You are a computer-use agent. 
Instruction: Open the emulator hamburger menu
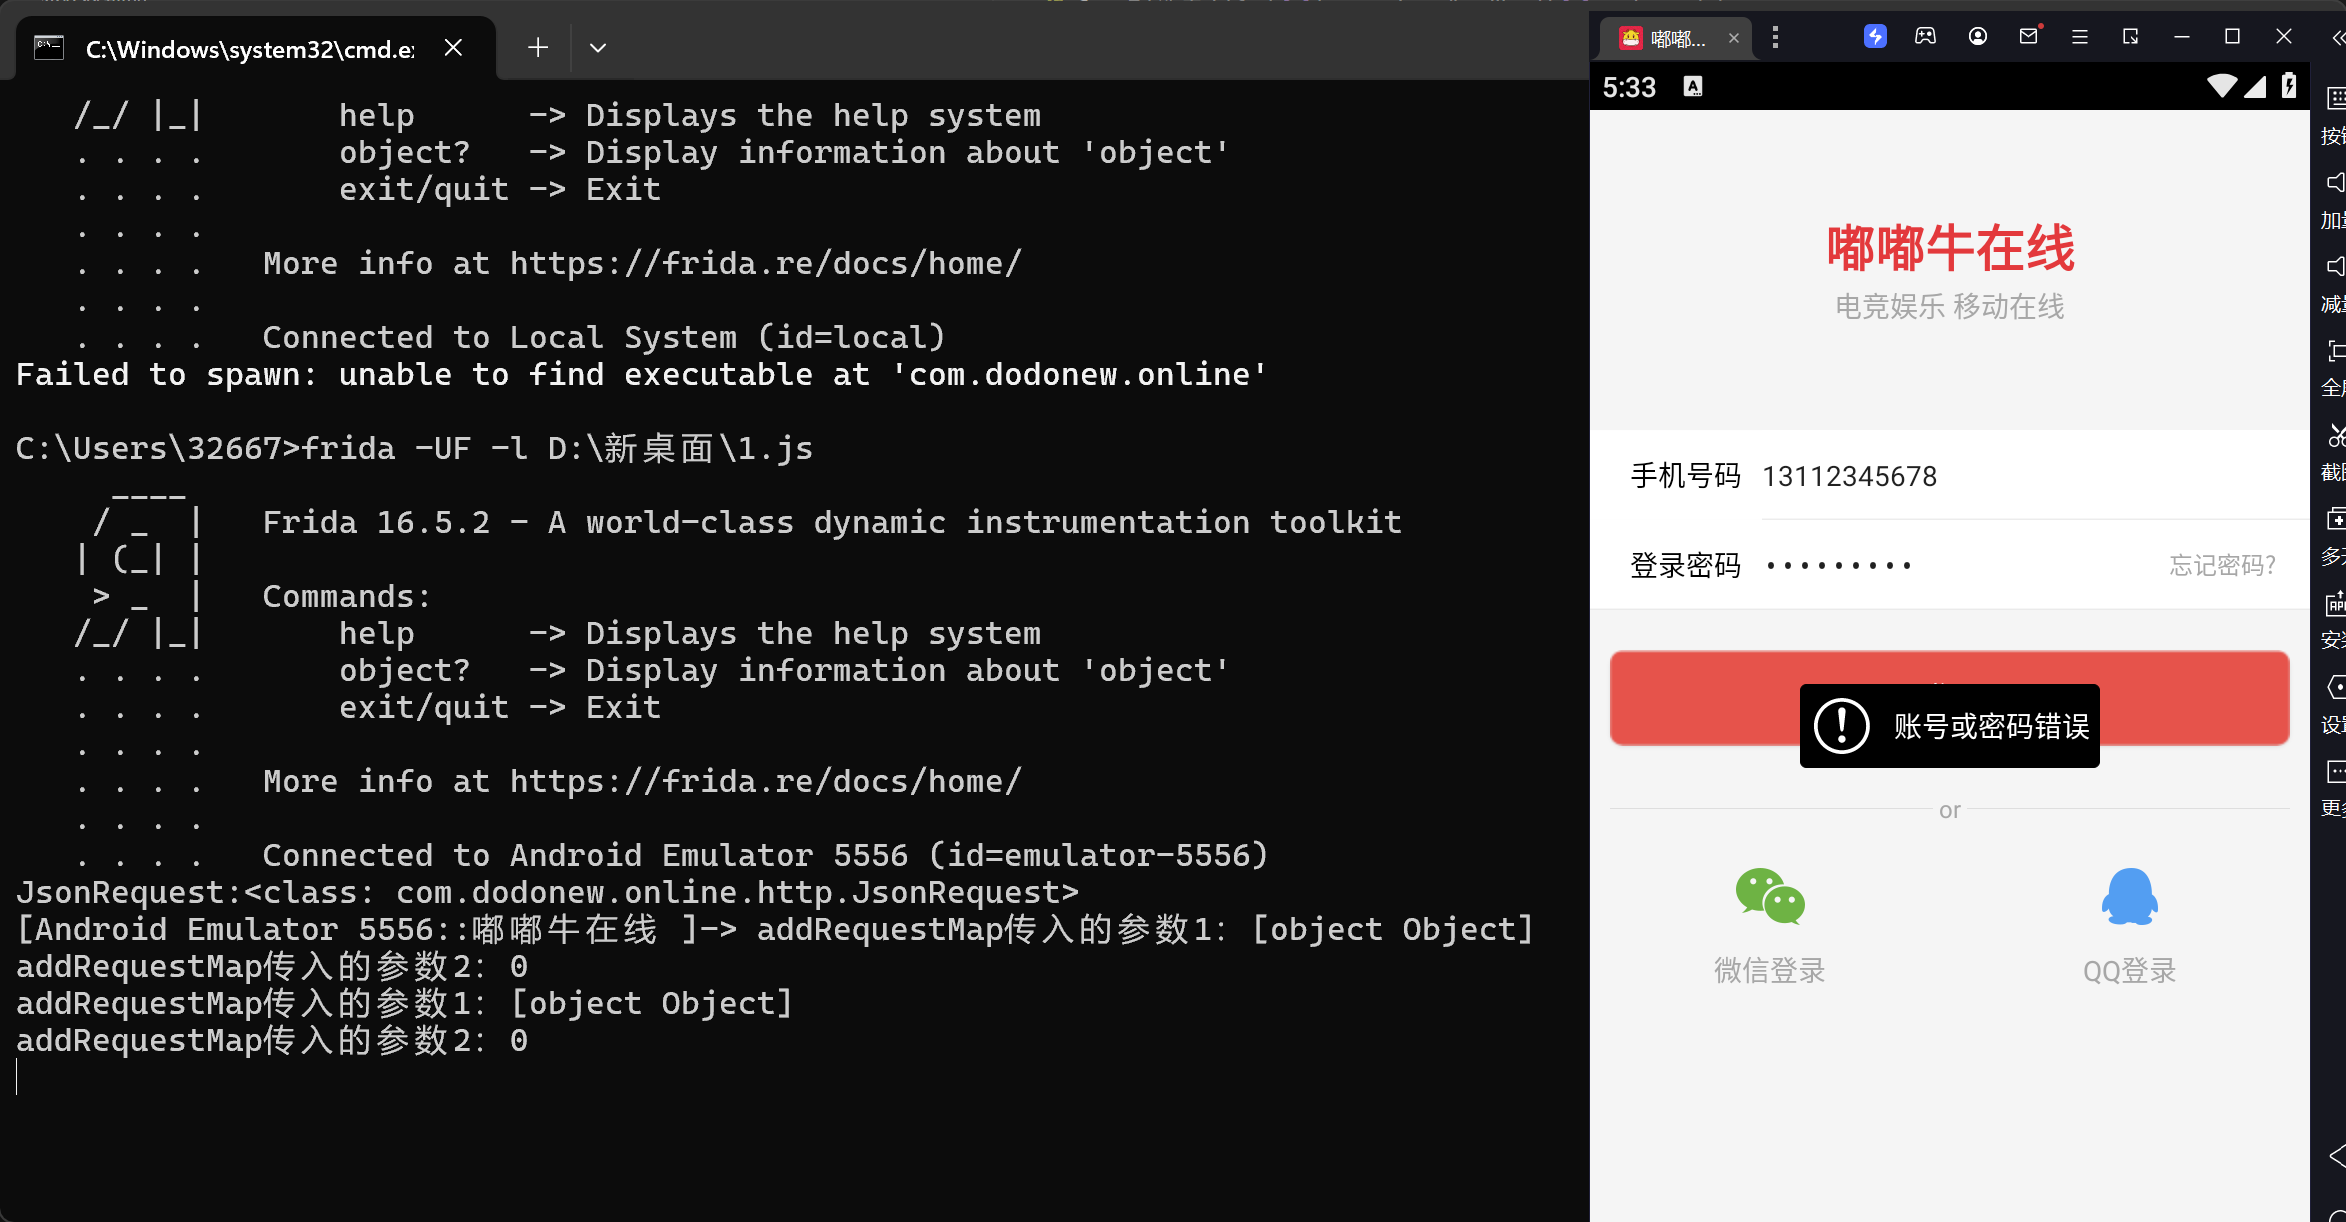[2080, 37]
